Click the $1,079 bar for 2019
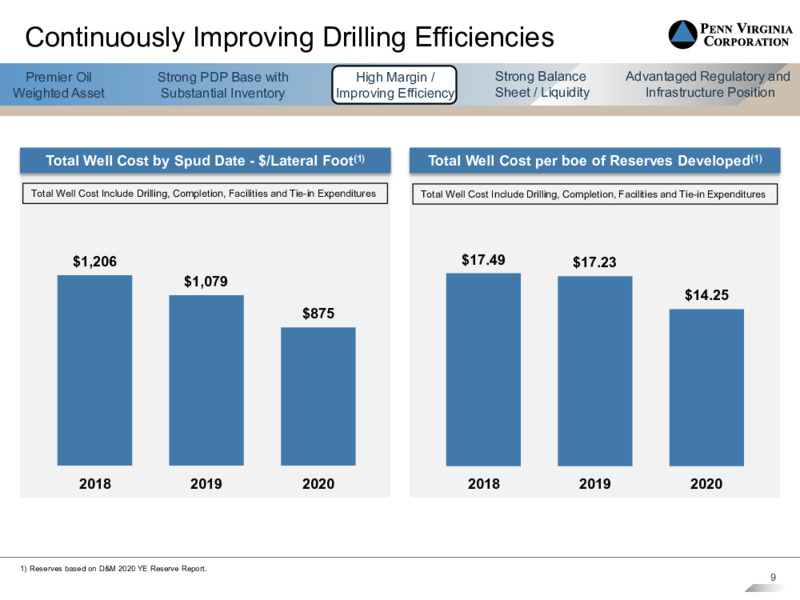Screen dimensions: 800x600 [x=206, y=380]
